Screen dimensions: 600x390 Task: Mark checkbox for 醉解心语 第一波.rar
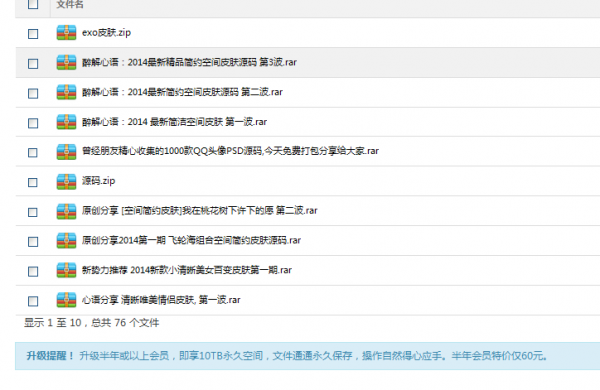click(x=33, y=123)
